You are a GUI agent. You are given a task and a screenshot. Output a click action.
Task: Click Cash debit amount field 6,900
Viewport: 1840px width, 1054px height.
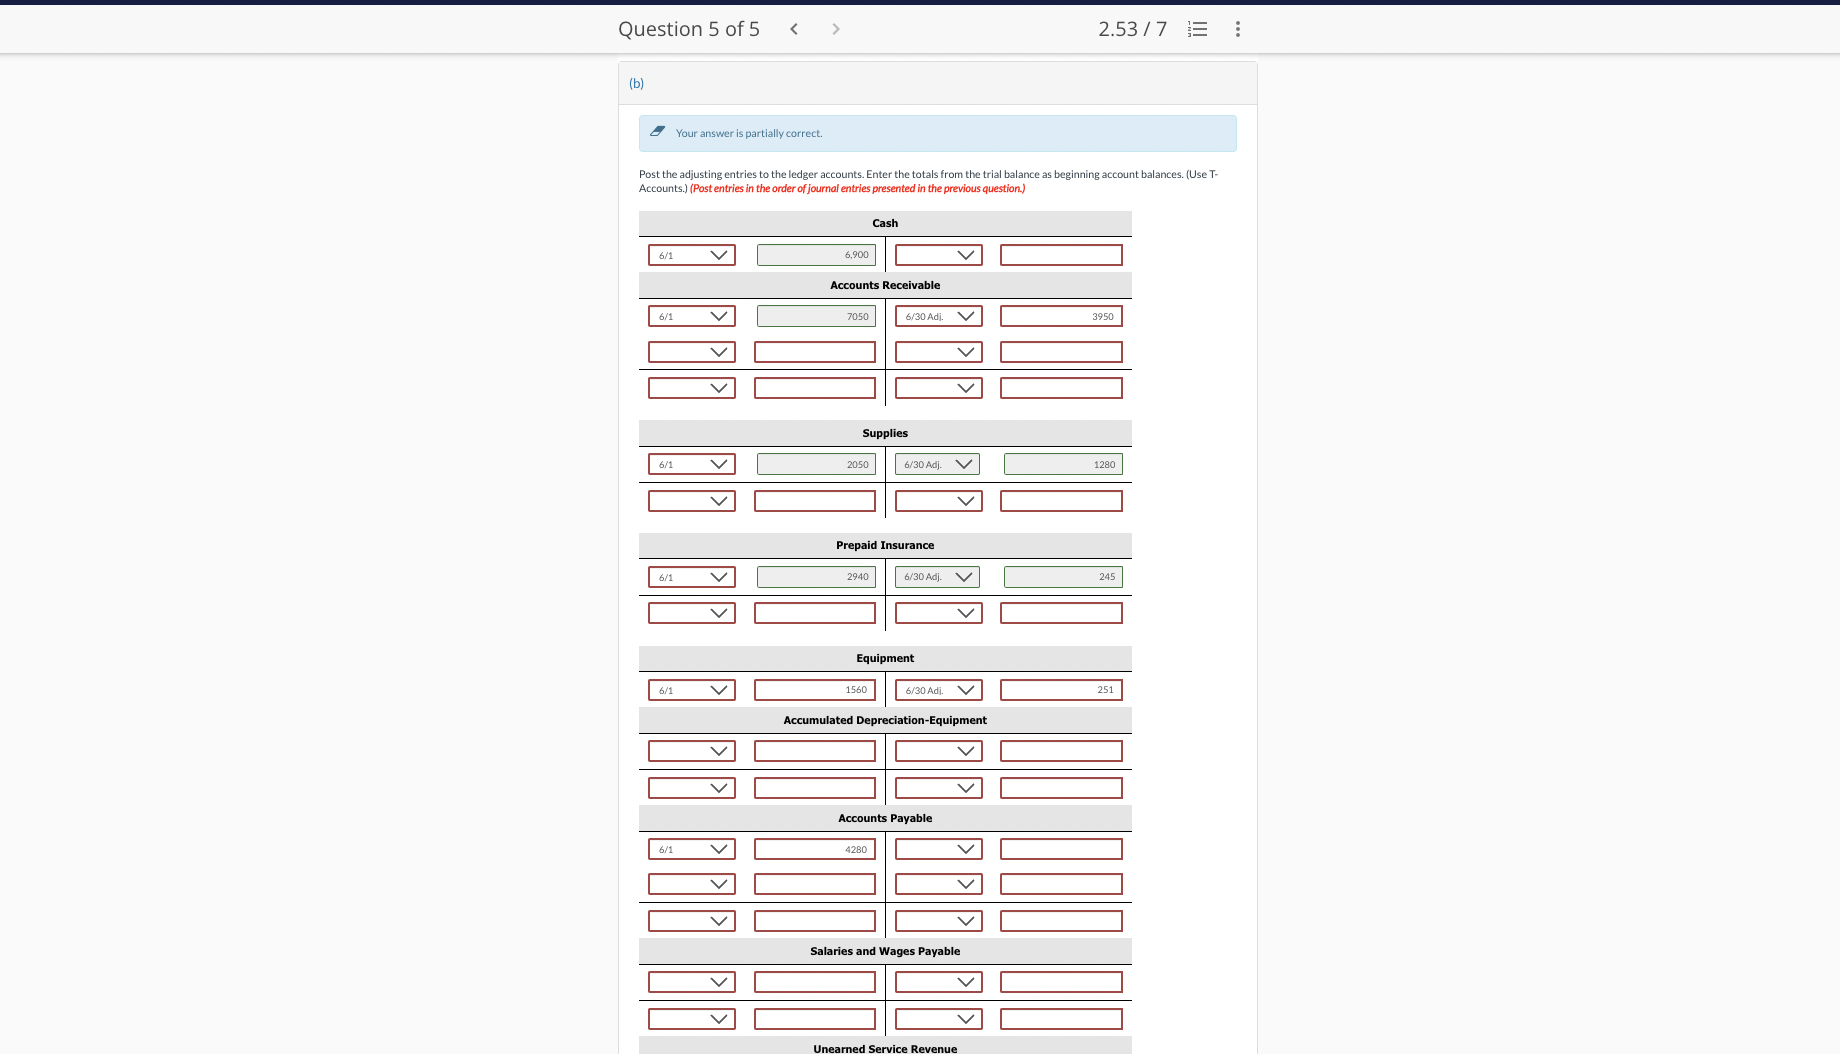point(816,255)
